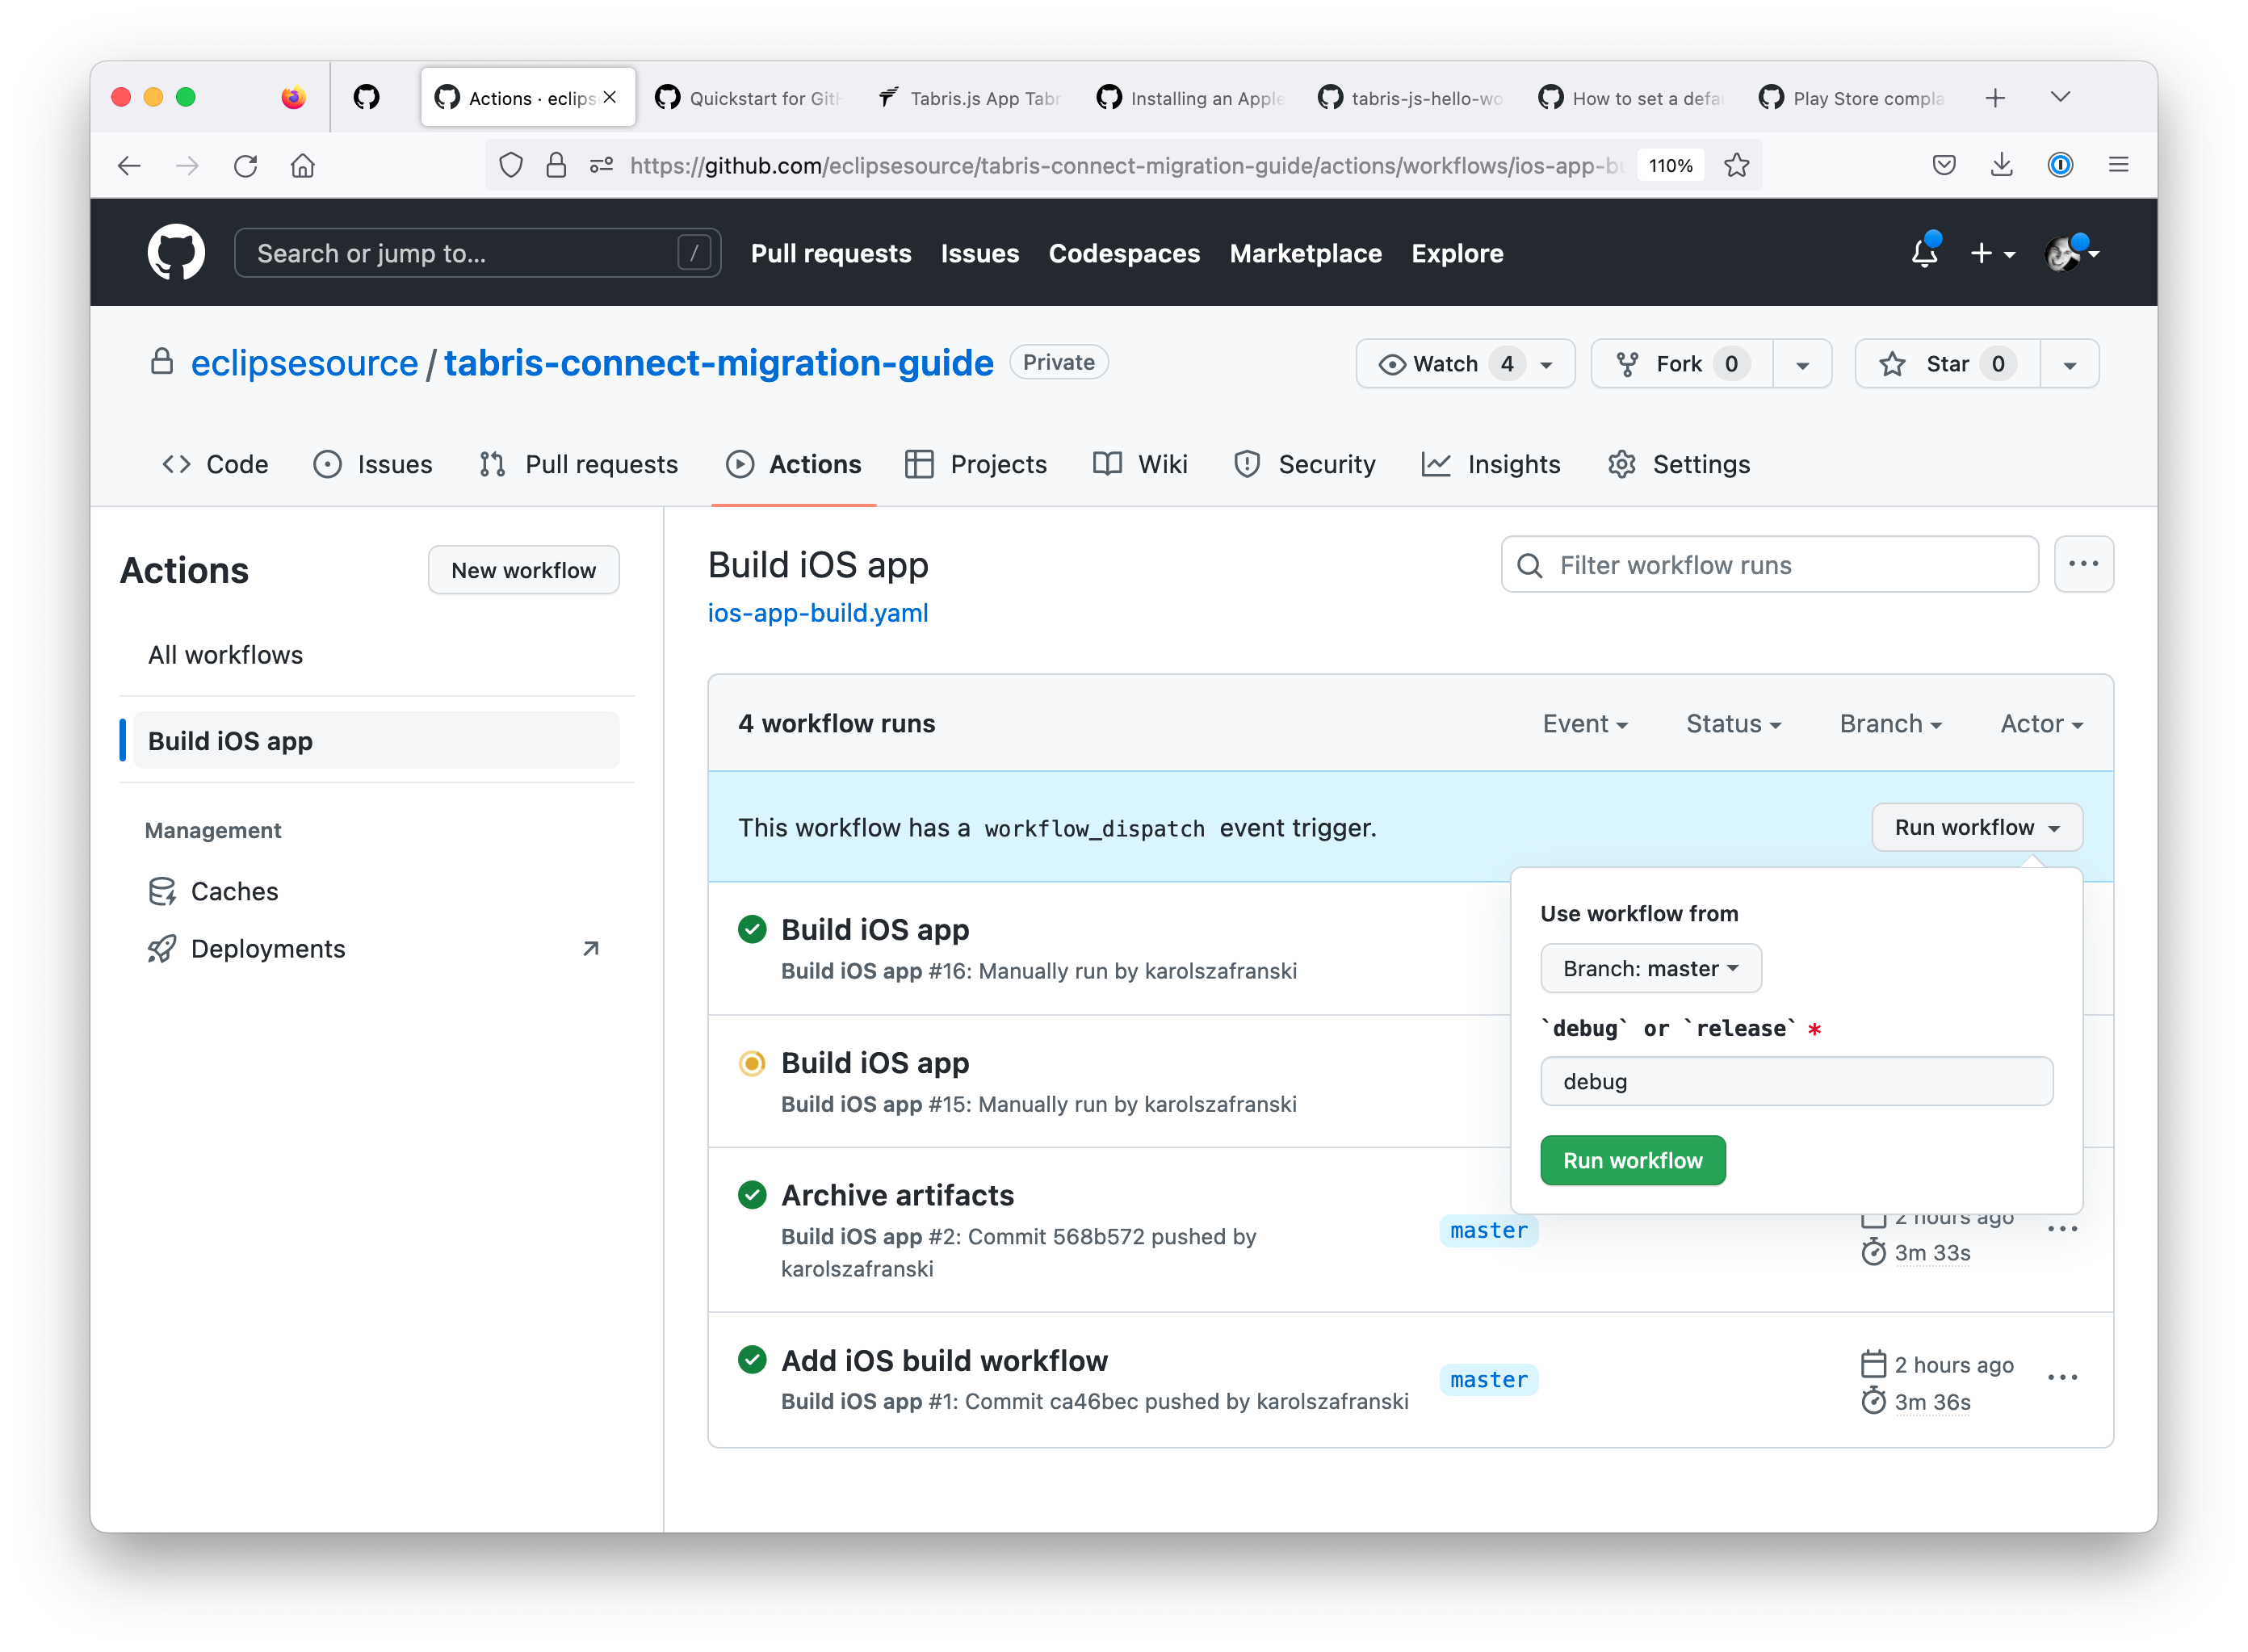Open Caches under Management
The image size is (2248, 1652).
point(234,891)
